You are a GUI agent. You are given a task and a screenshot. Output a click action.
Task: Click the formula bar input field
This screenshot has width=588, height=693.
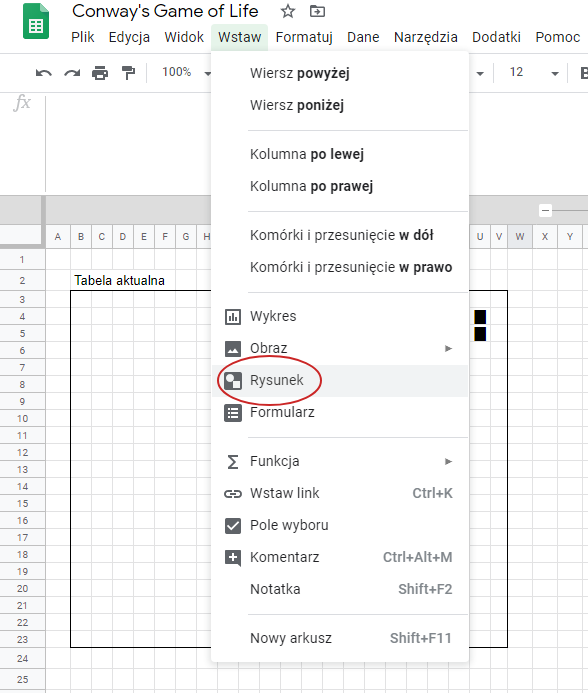(x=128, y=144)
